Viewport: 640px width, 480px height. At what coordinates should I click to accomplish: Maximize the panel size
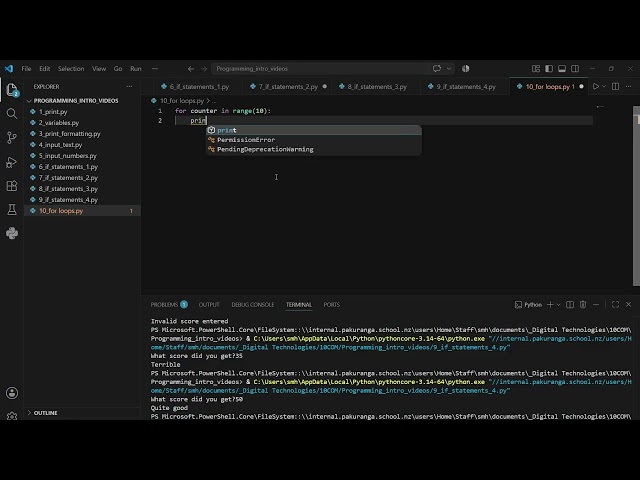tap(616, 304)
